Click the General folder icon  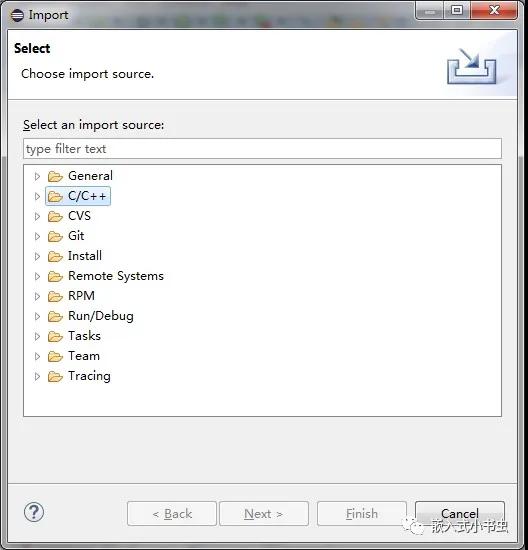pyautogui.click(x=55, y=176)
